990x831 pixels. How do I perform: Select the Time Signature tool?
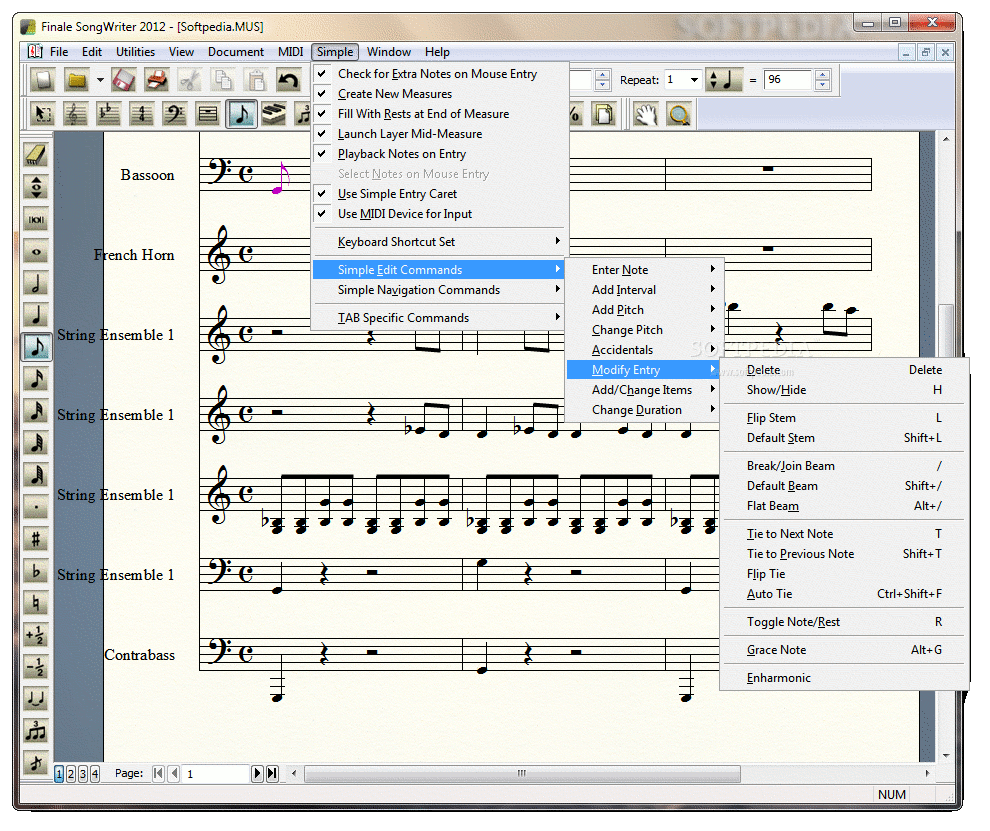click(142, 114)
